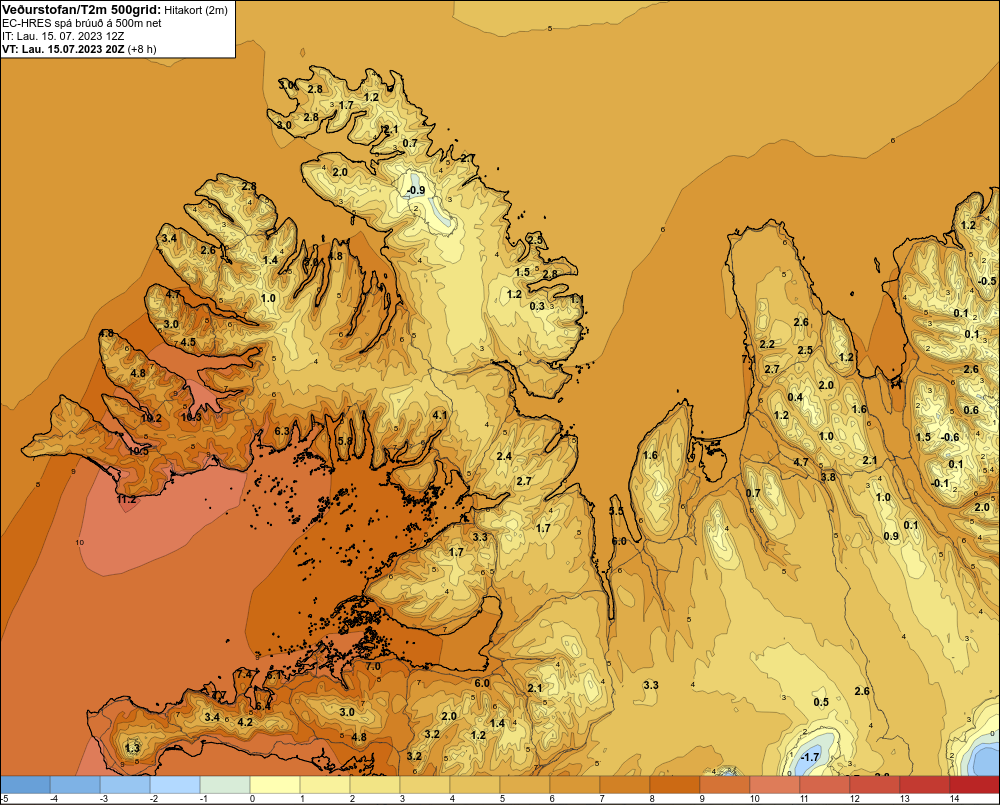Click the "4.2" temperature value
This screenshot has height=805, width=1000.
point(245,723)
